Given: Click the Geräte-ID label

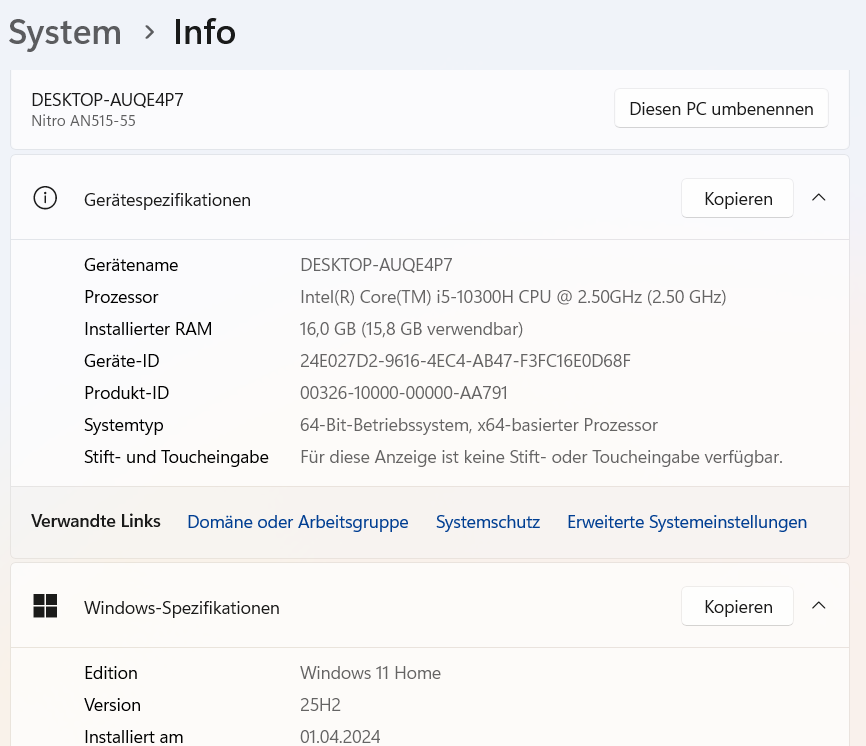Looking at the screenshot, I should click(x=122, y=361).
